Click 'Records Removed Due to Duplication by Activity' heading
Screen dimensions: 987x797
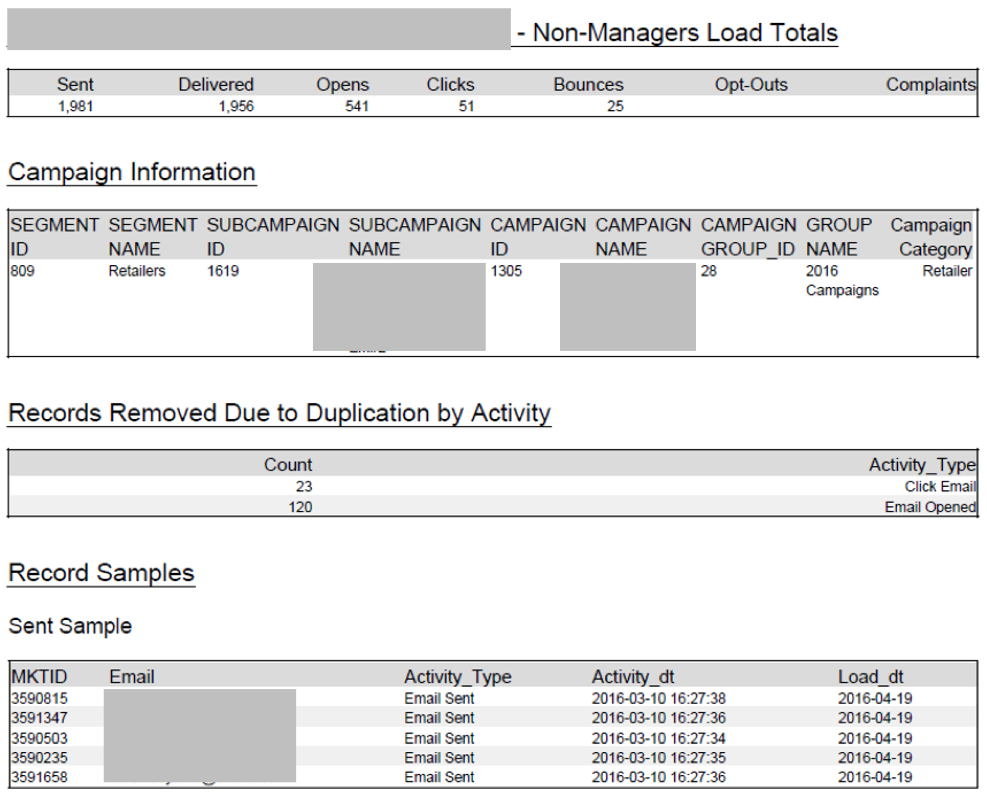point(279,414)
